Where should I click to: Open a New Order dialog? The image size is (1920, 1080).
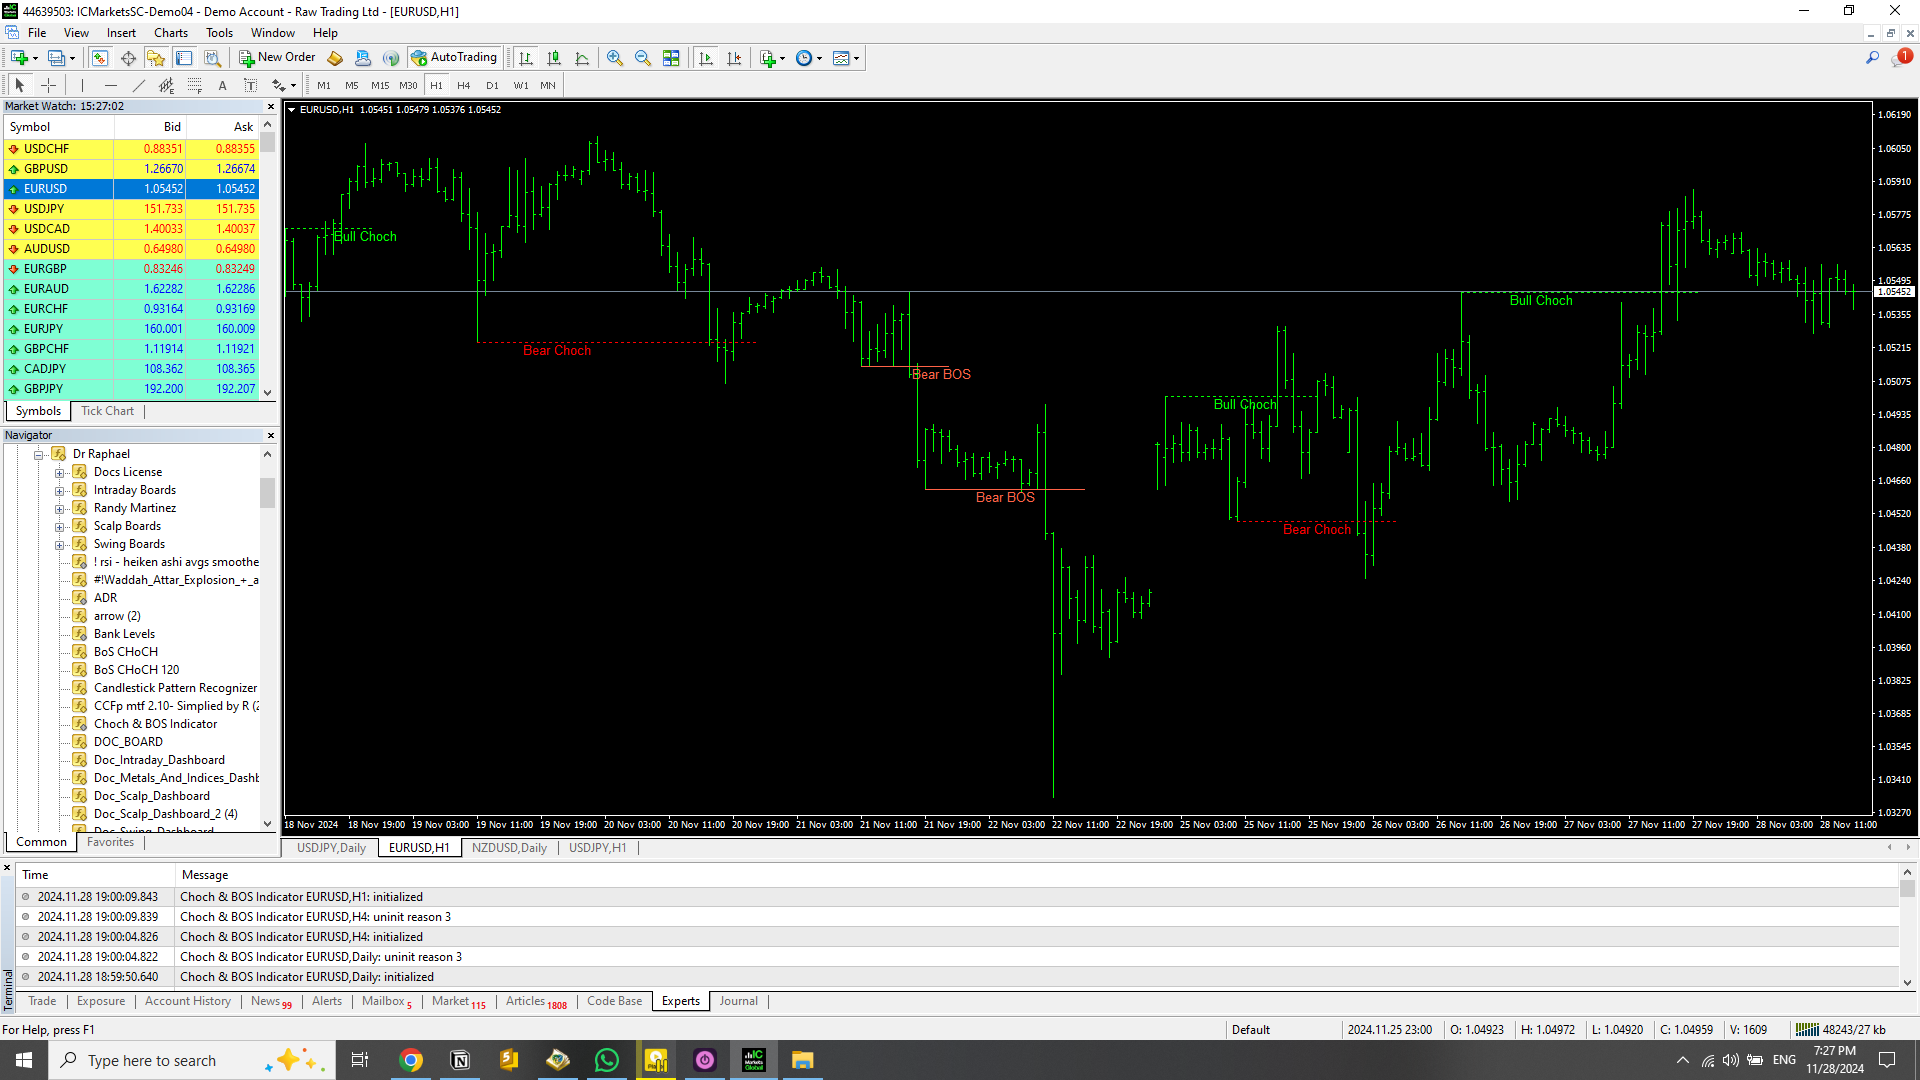pyautogui.click(x=278, y=57)
